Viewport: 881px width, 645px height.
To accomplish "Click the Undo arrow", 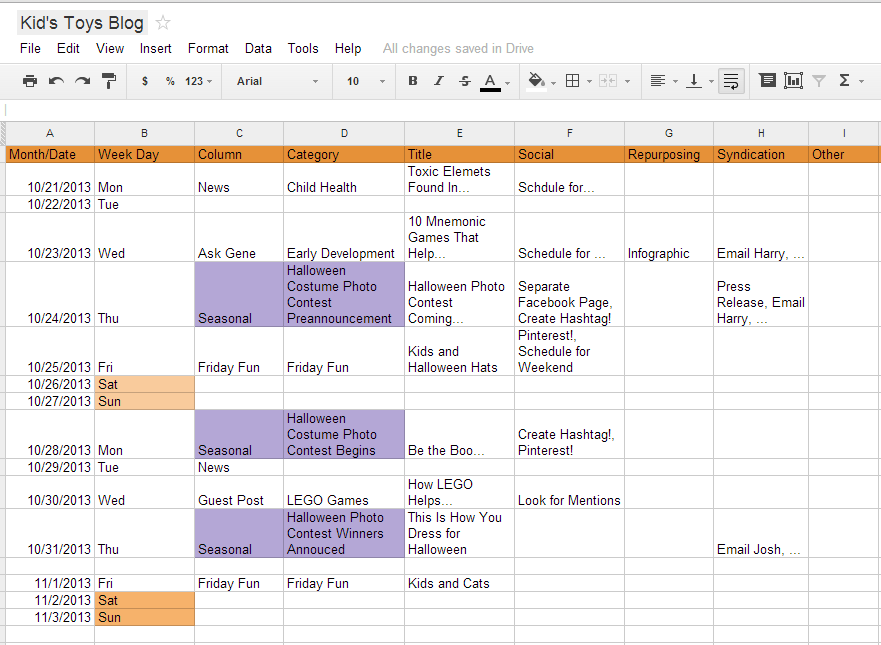I will click(57, 81).
